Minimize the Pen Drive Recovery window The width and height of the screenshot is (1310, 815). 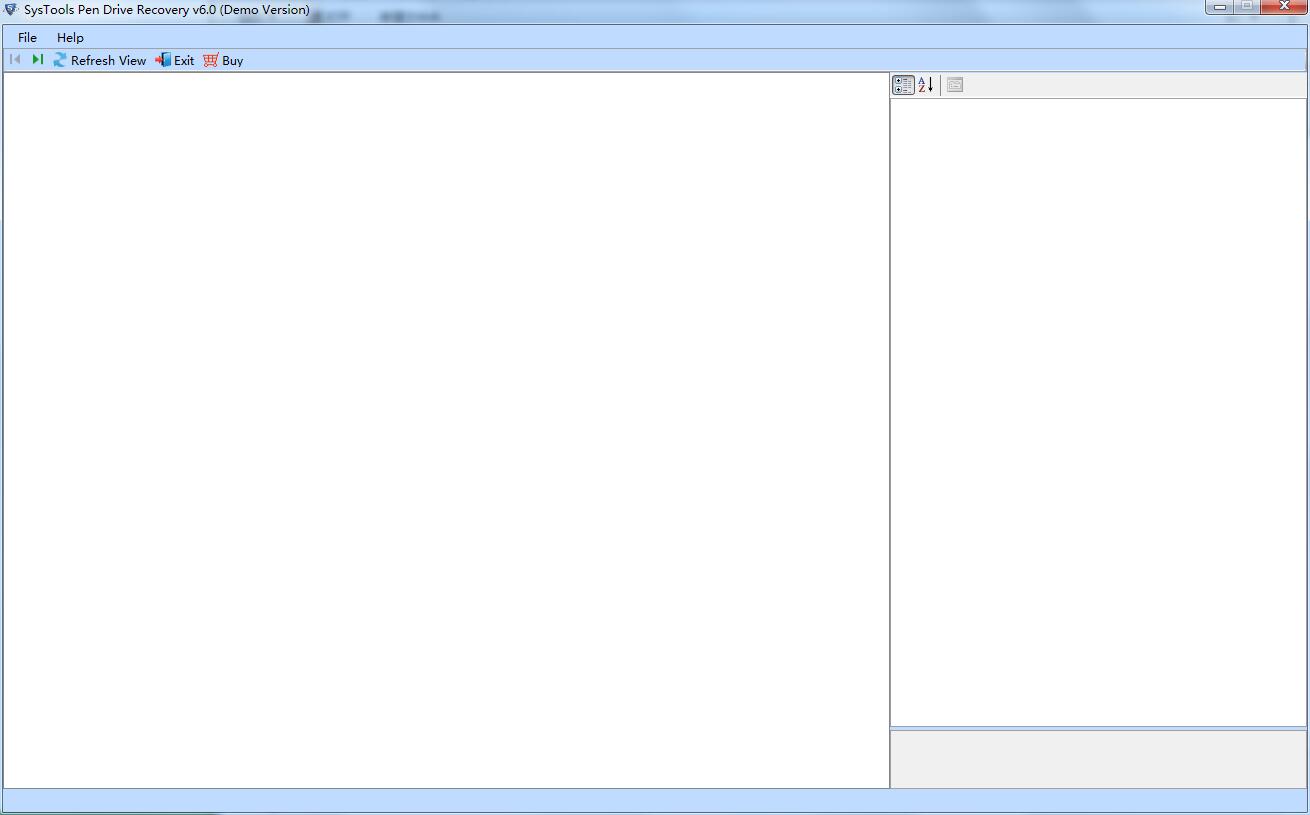coord(1219,7)
